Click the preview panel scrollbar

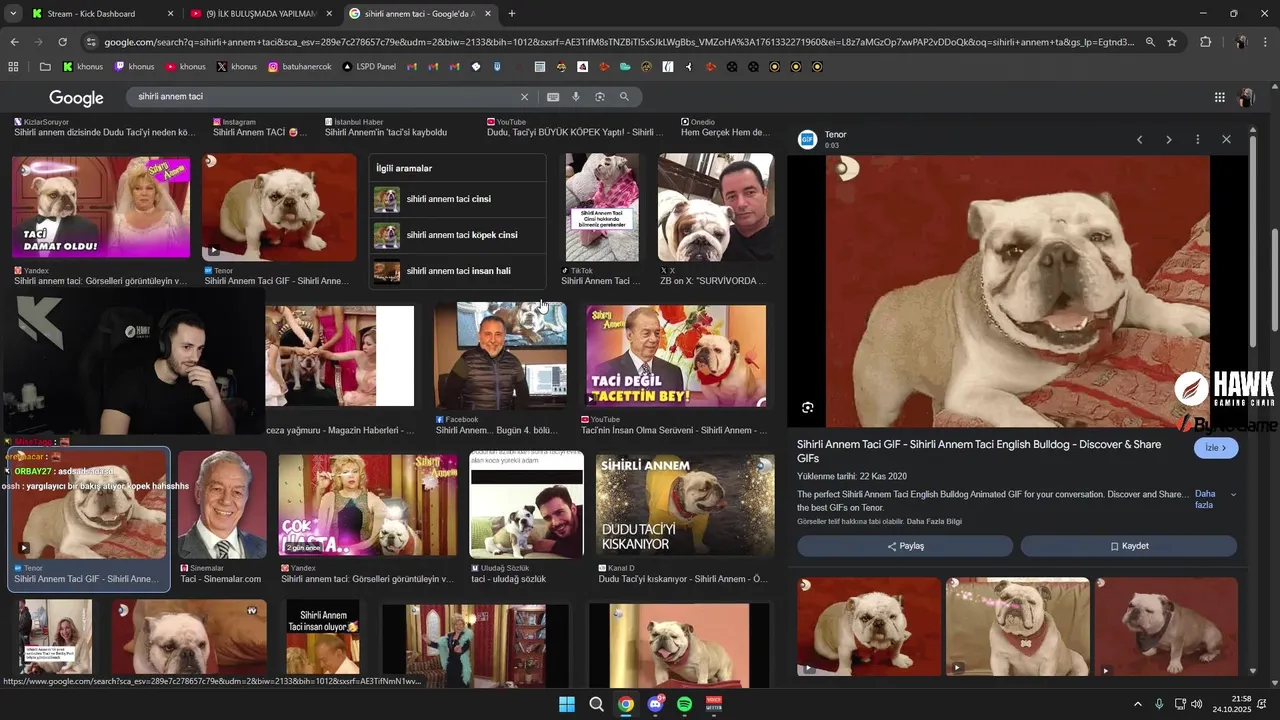pos(1253,243)
